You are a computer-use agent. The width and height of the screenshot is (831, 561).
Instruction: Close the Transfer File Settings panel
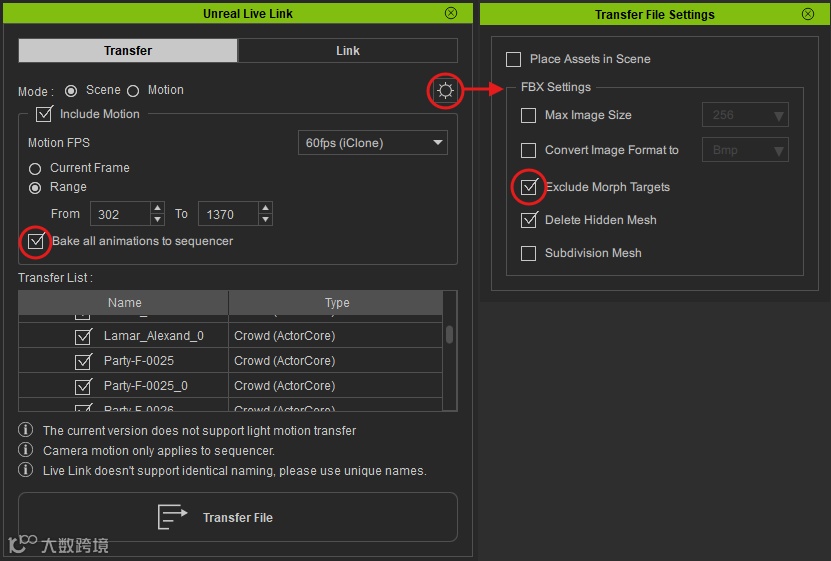(x=808, y=14)
